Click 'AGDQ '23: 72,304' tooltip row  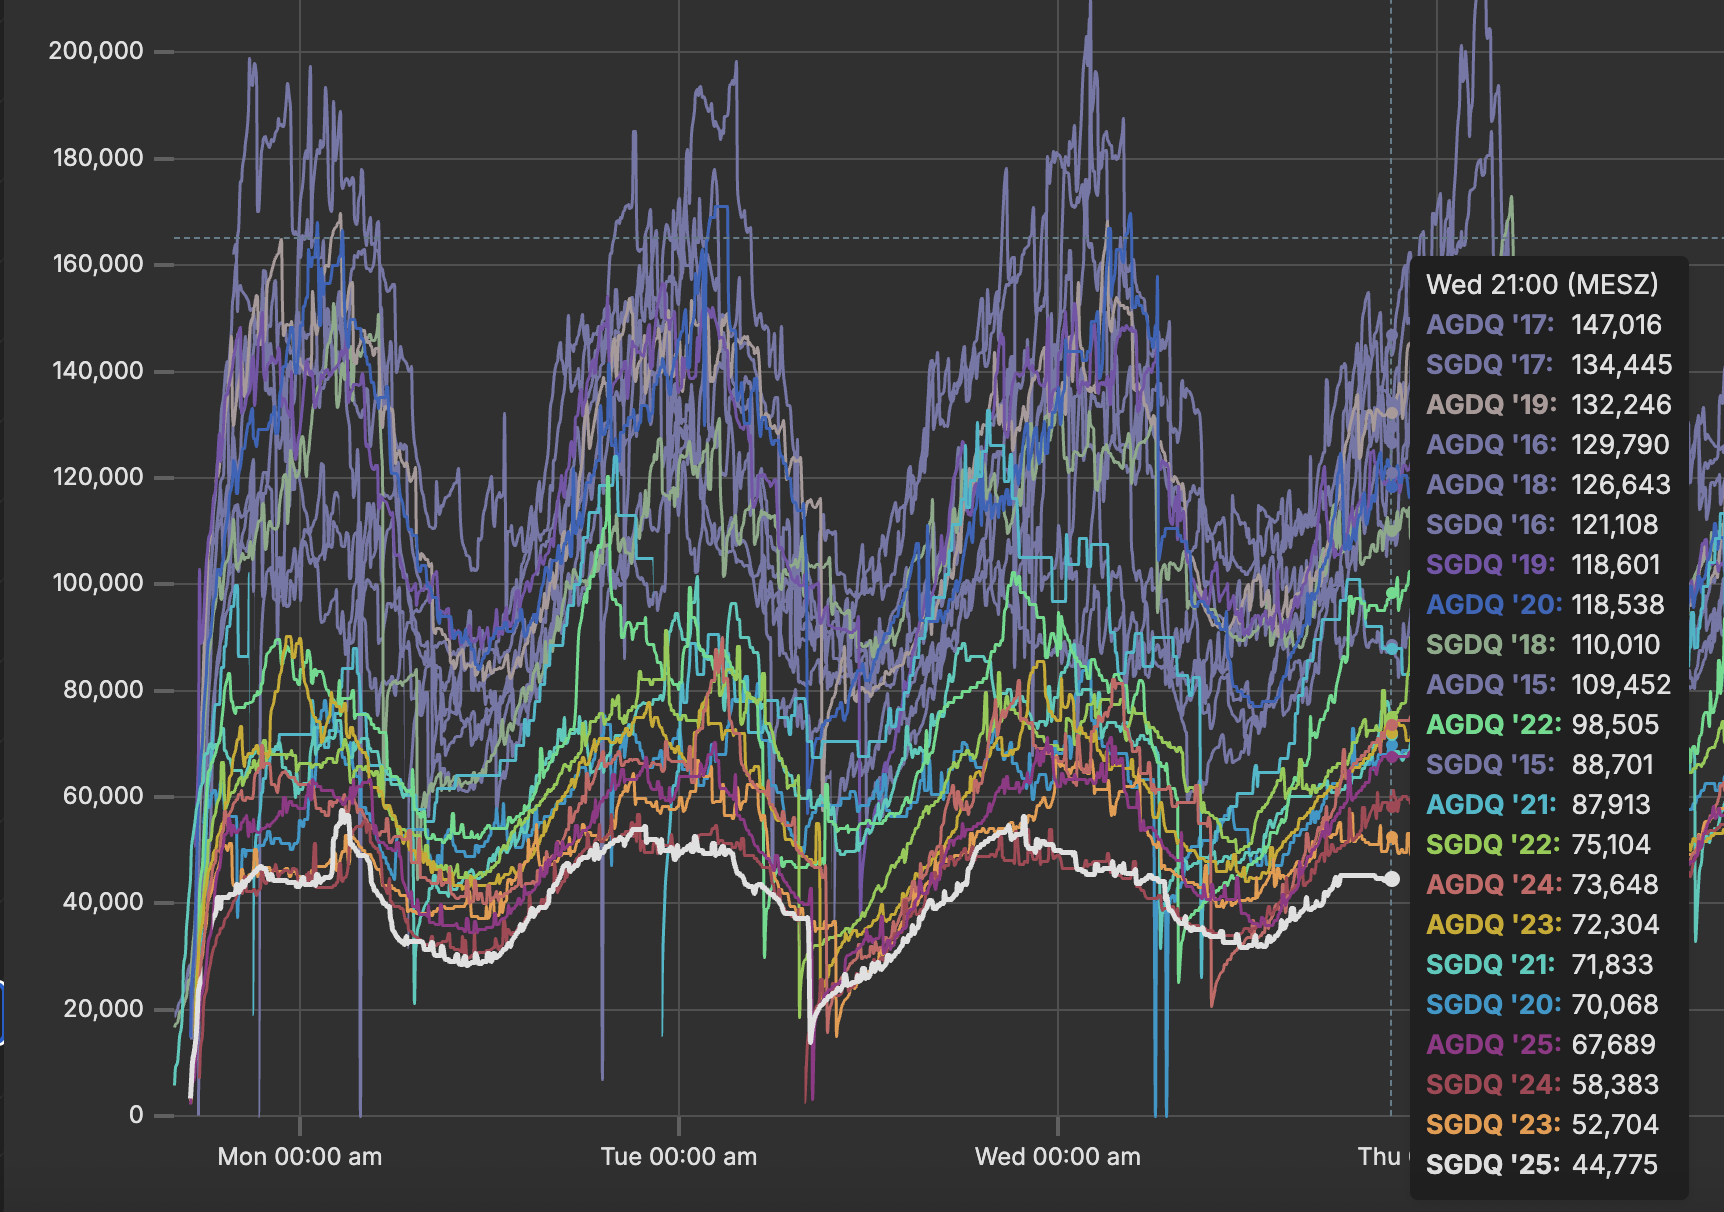click(x=1543, y=925)
